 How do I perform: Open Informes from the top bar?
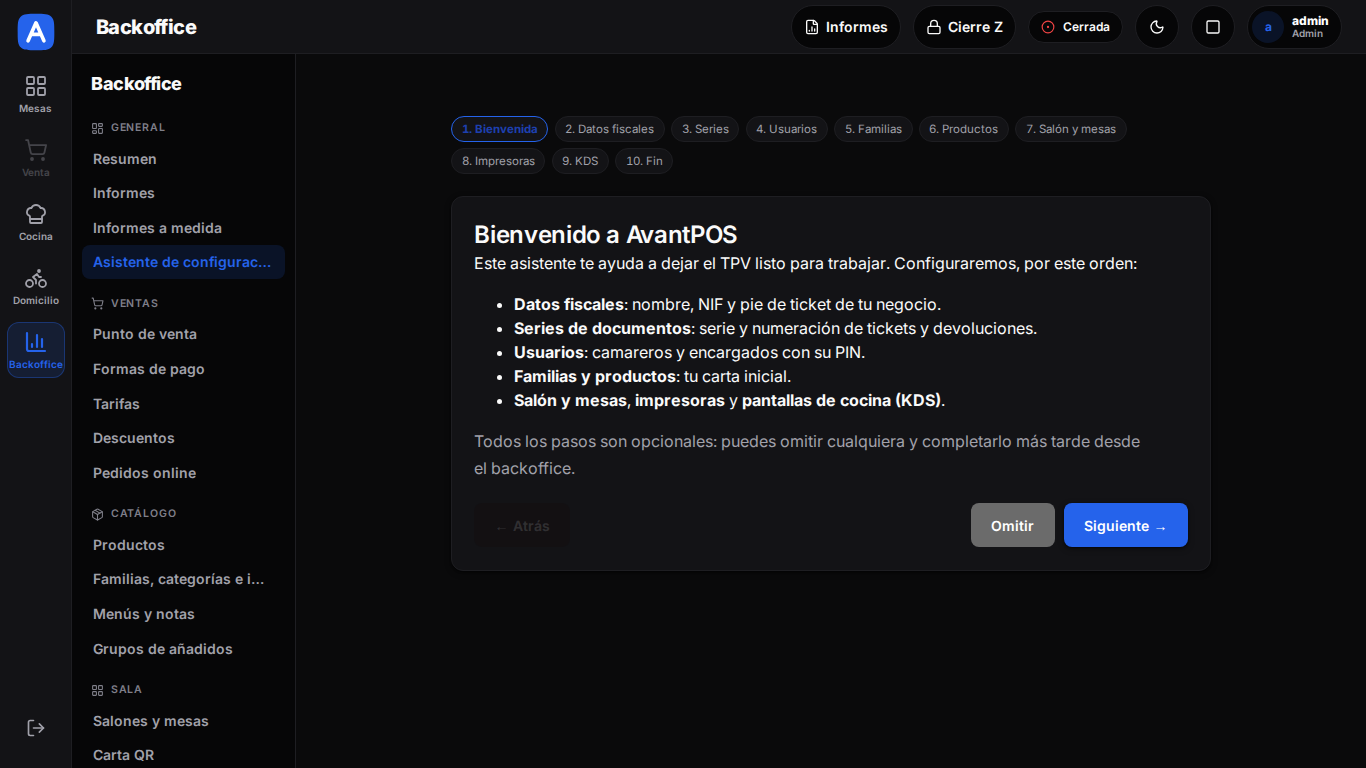(846, 27)
